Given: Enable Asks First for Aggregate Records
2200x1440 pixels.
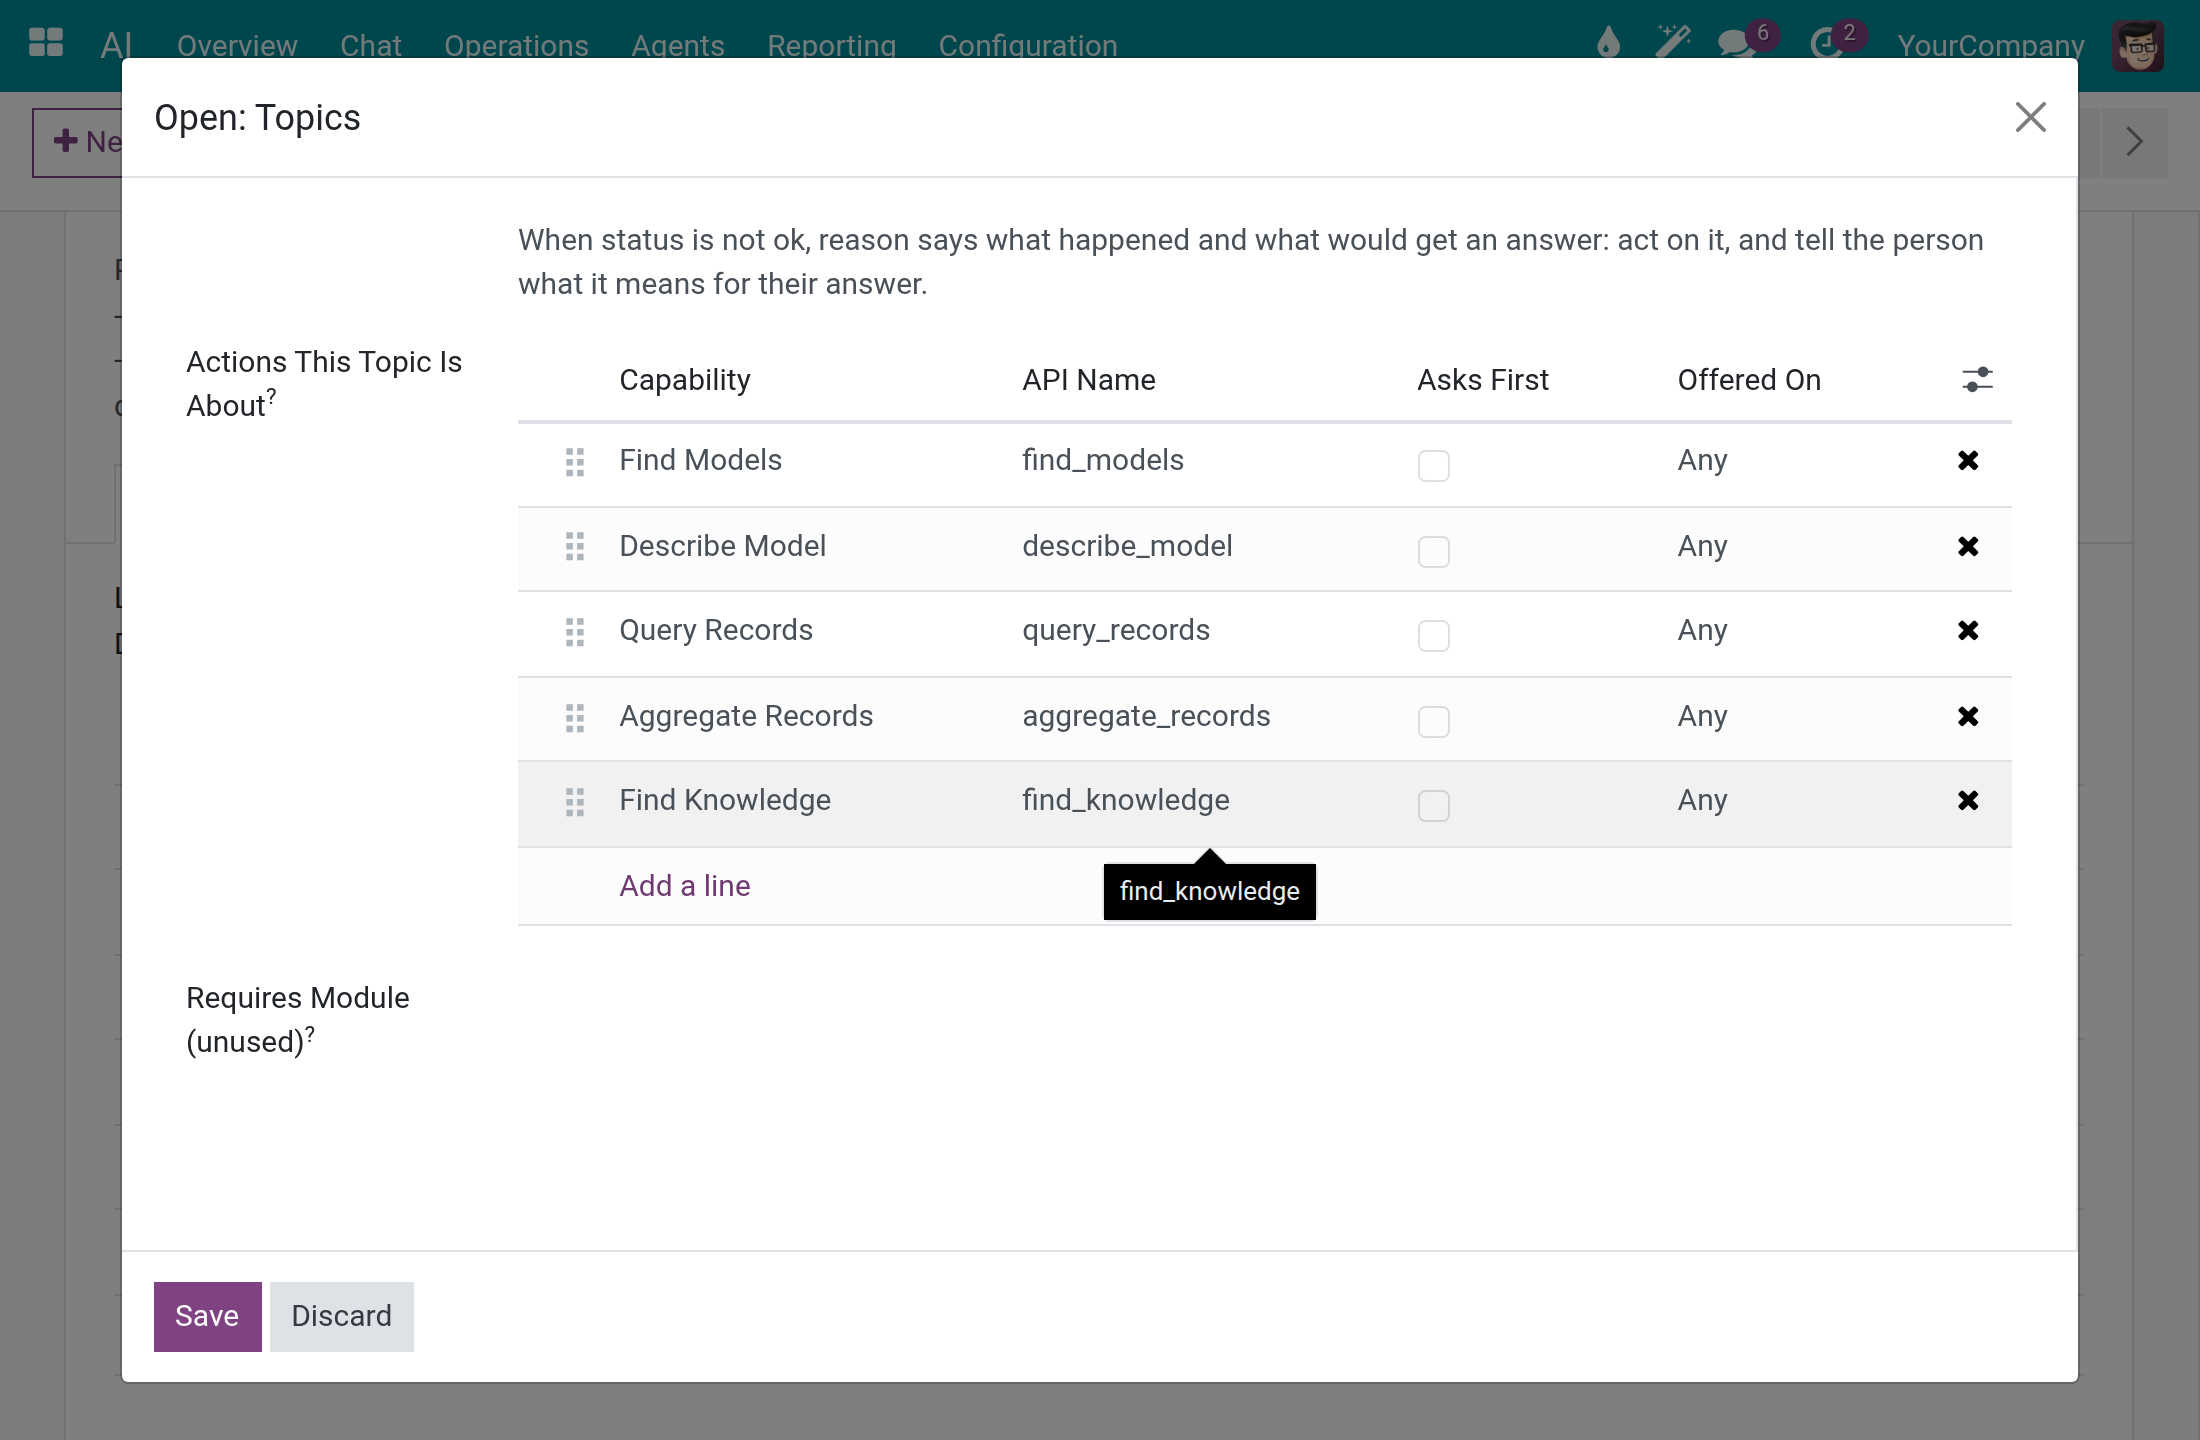Looking at the screenshot, I should click(x=1434, y=721).
